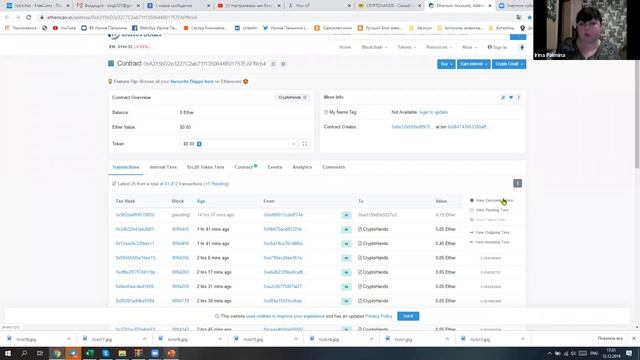
Task: Open the options menu icon above the transactions table
Action: (517, 184)
